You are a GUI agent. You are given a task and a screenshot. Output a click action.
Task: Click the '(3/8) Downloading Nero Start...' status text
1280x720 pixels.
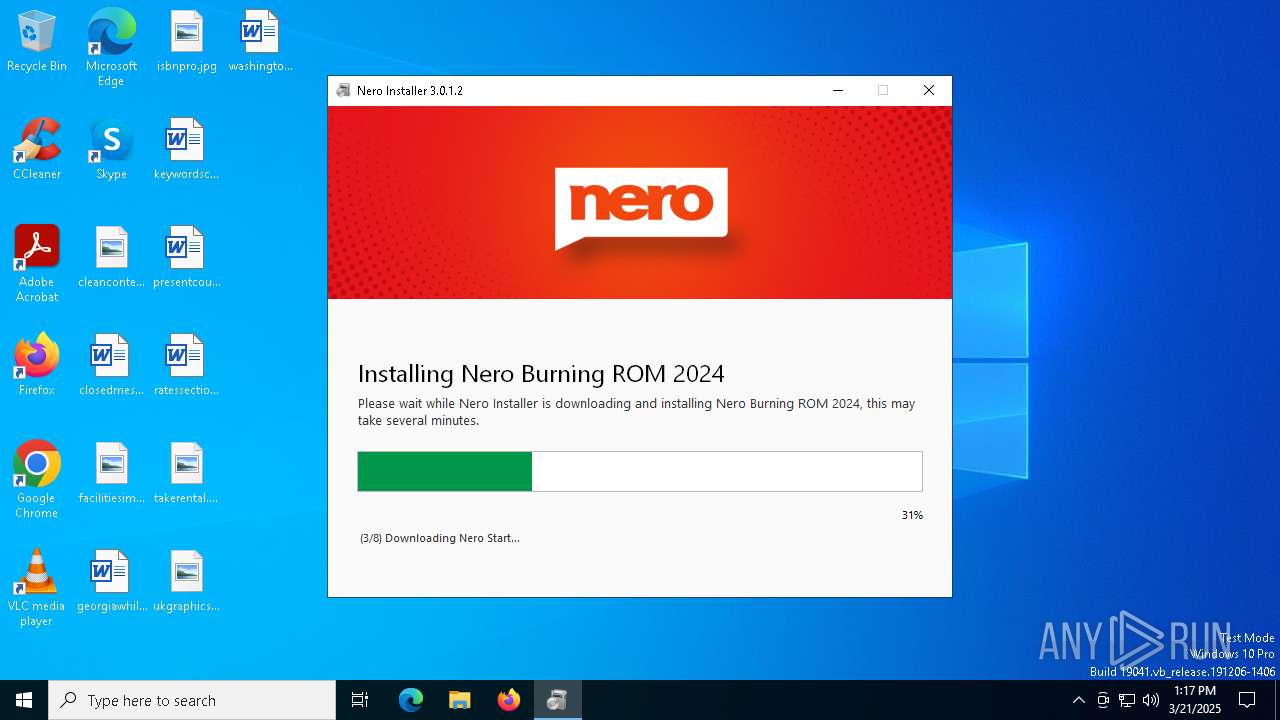(440, 538)
